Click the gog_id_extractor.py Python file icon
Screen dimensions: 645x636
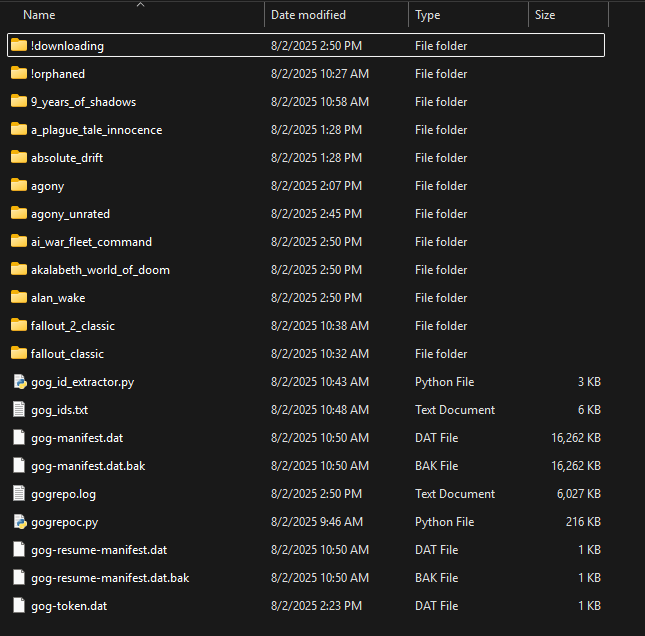coord(18,382)
